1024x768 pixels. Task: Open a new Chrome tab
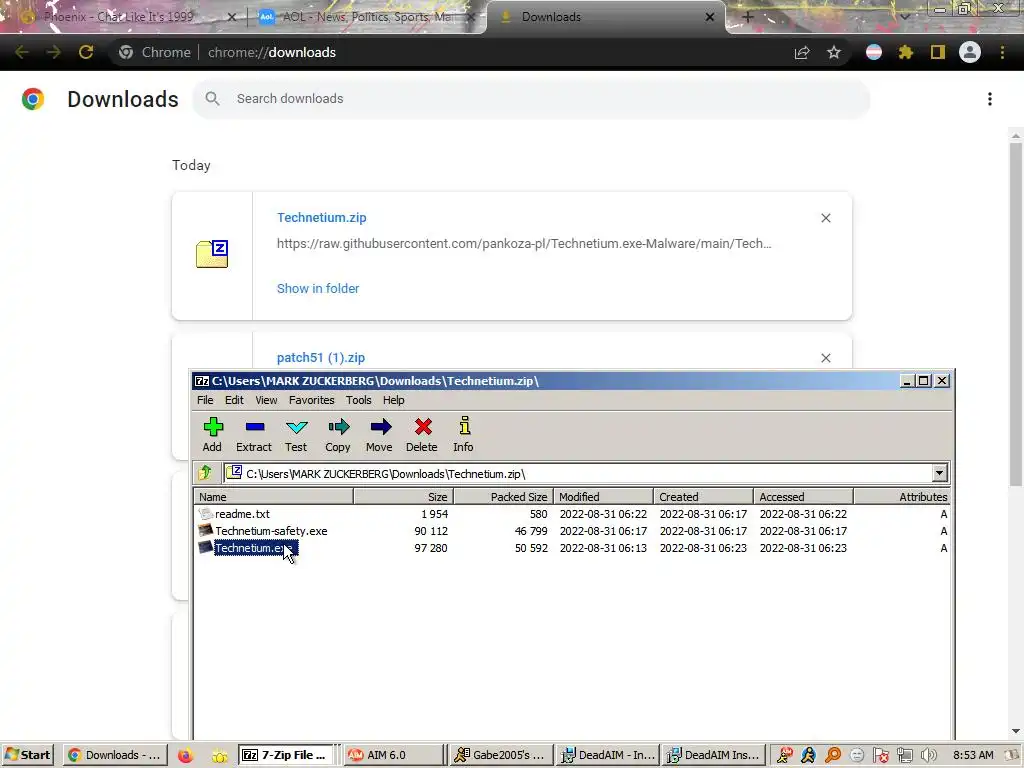pyautogui.click(x=748, y=17)
